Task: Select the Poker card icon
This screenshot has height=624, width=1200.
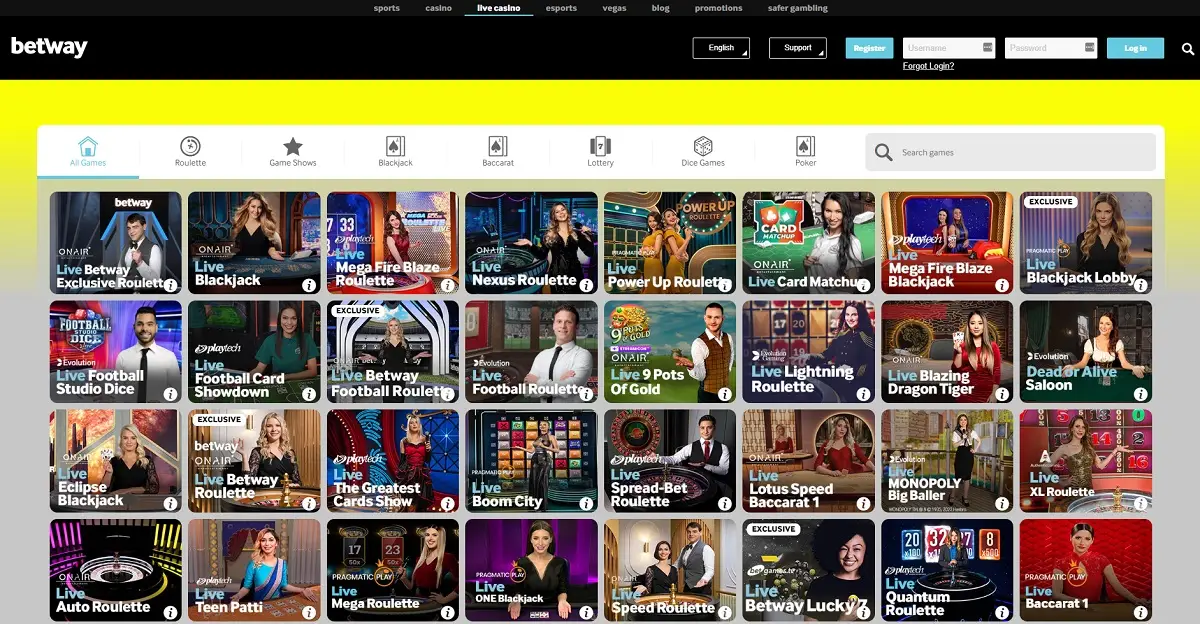Action: pyautogui.click(x=806, y=146)
